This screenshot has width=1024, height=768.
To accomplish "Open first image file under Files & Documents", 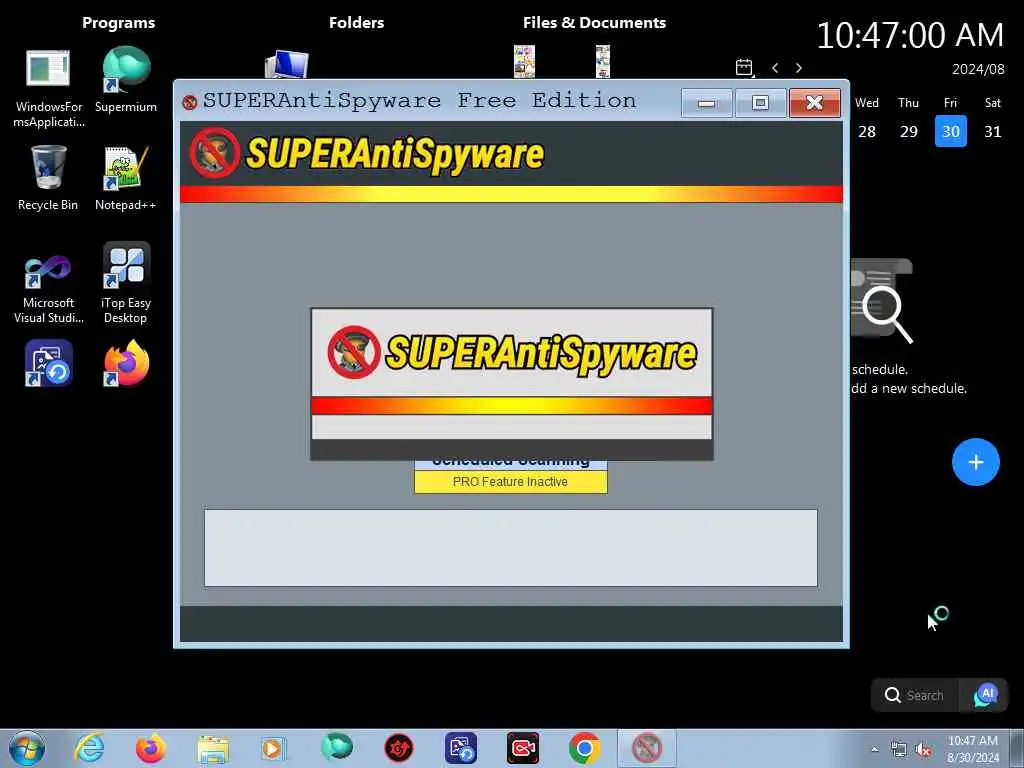I will pos(524,61).
